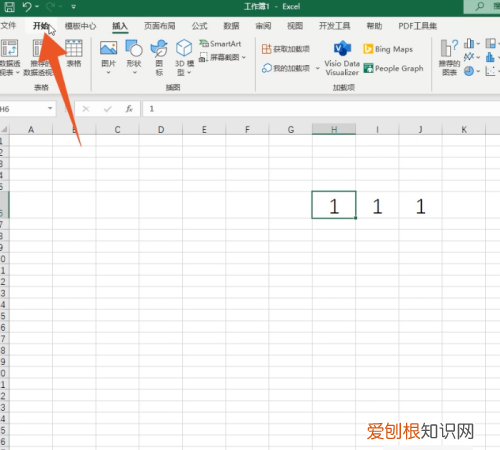The height and width of the screenshot is (450, 500).
Task: Select column C header
Action: (x=117, y=129)
